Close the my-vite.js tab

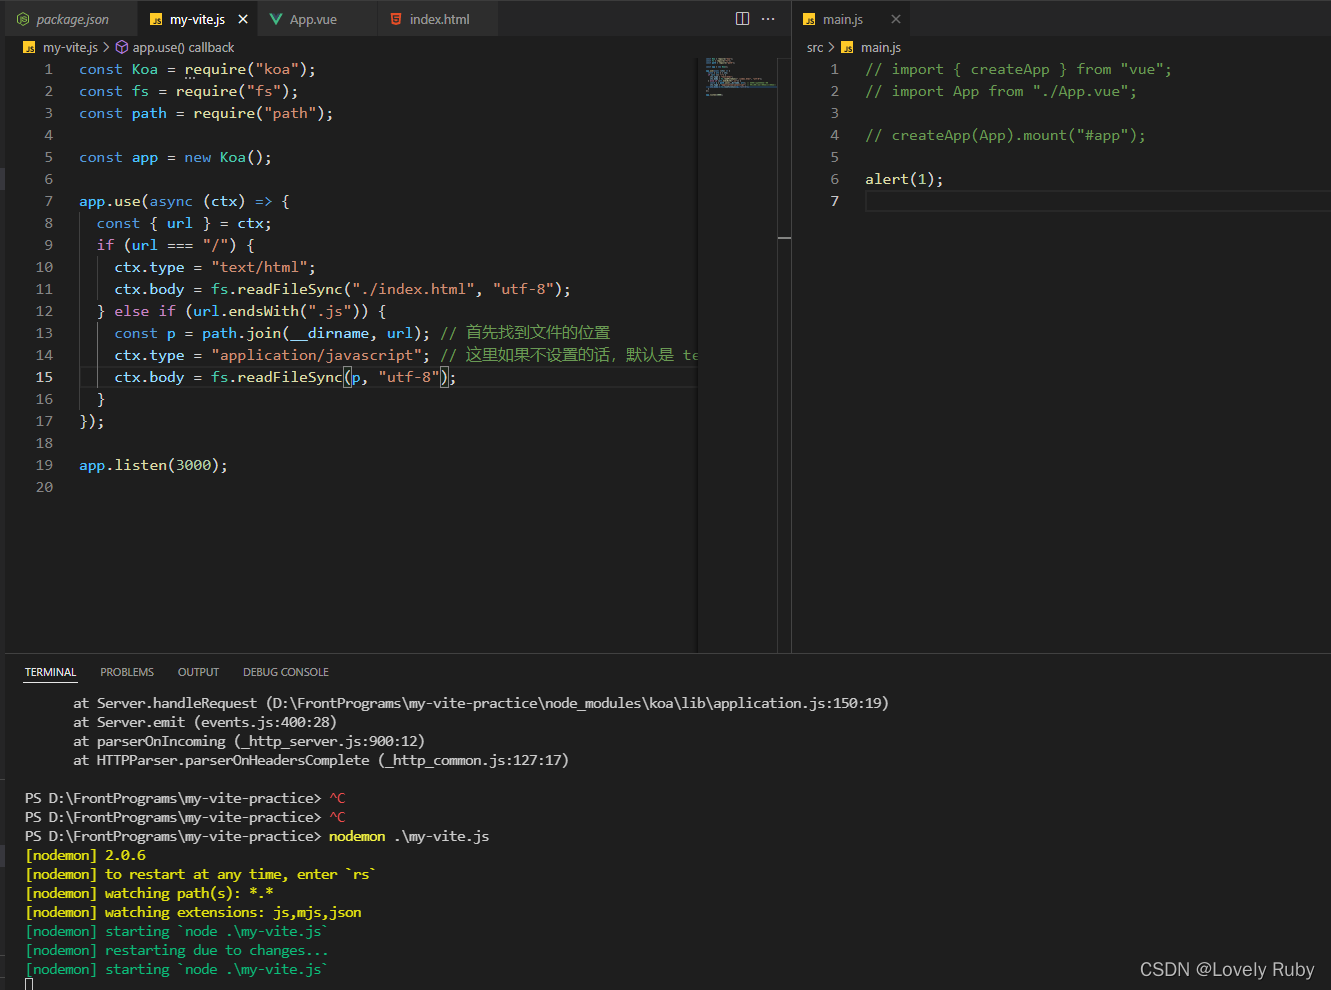pyautogui.click(x=243, y=19)
